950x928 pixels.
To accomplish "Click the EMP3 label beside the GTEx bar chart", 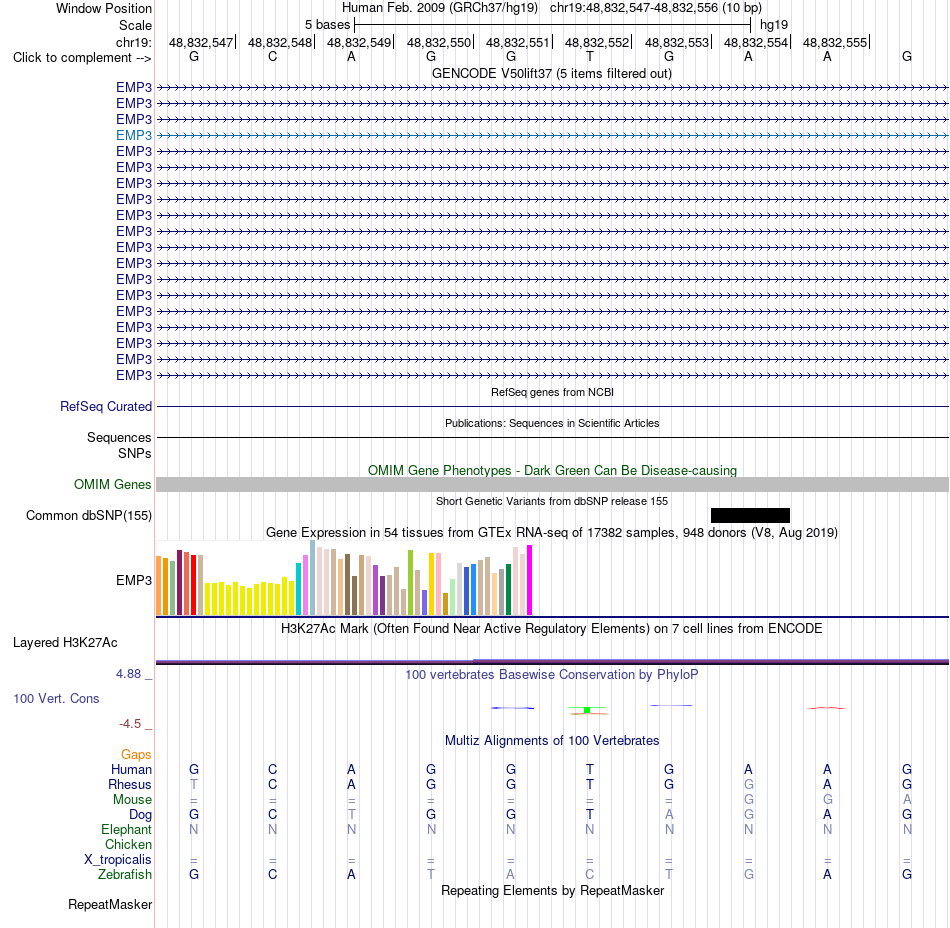I will (134, 580).
